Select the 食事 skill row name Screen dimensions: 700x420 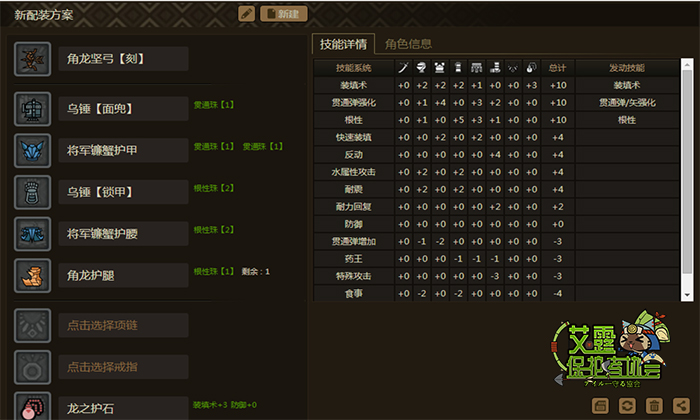point(354,293)
